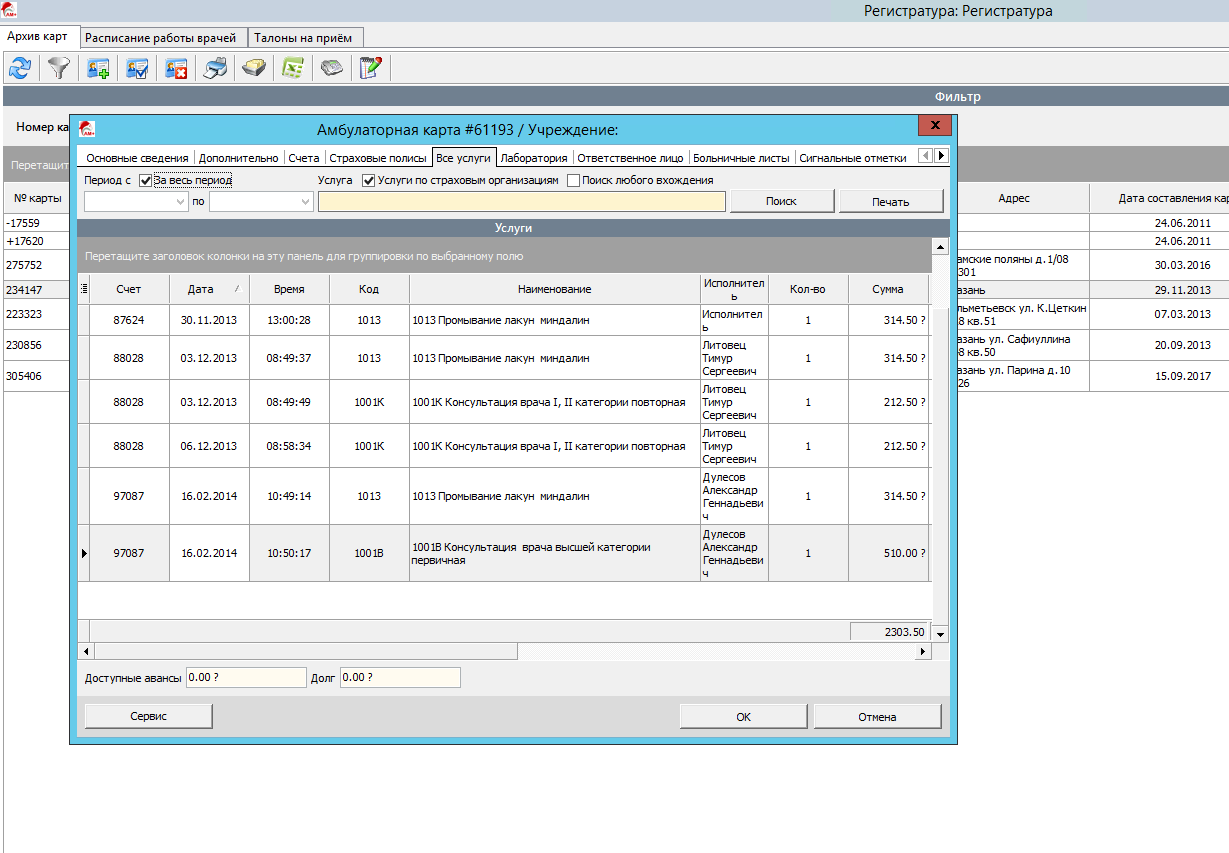Screen dimensions: 1229x853
Task: Toggle 'Услуги по страховым организациям' checkbox
Action: click(x=369, y=181)
